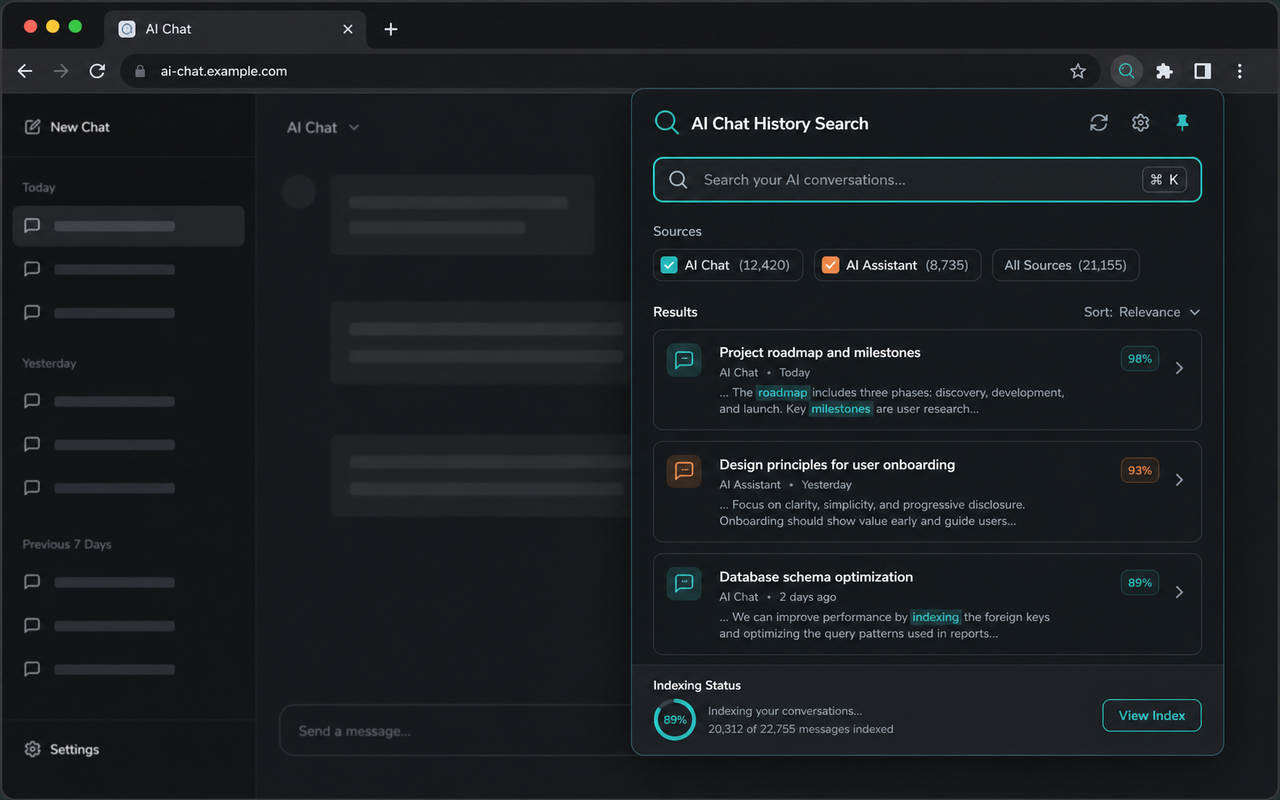This screenshot has width=1280, height=800.
Task: Click the Settings gear icon in the sidebar
Action: click(32, 749)
